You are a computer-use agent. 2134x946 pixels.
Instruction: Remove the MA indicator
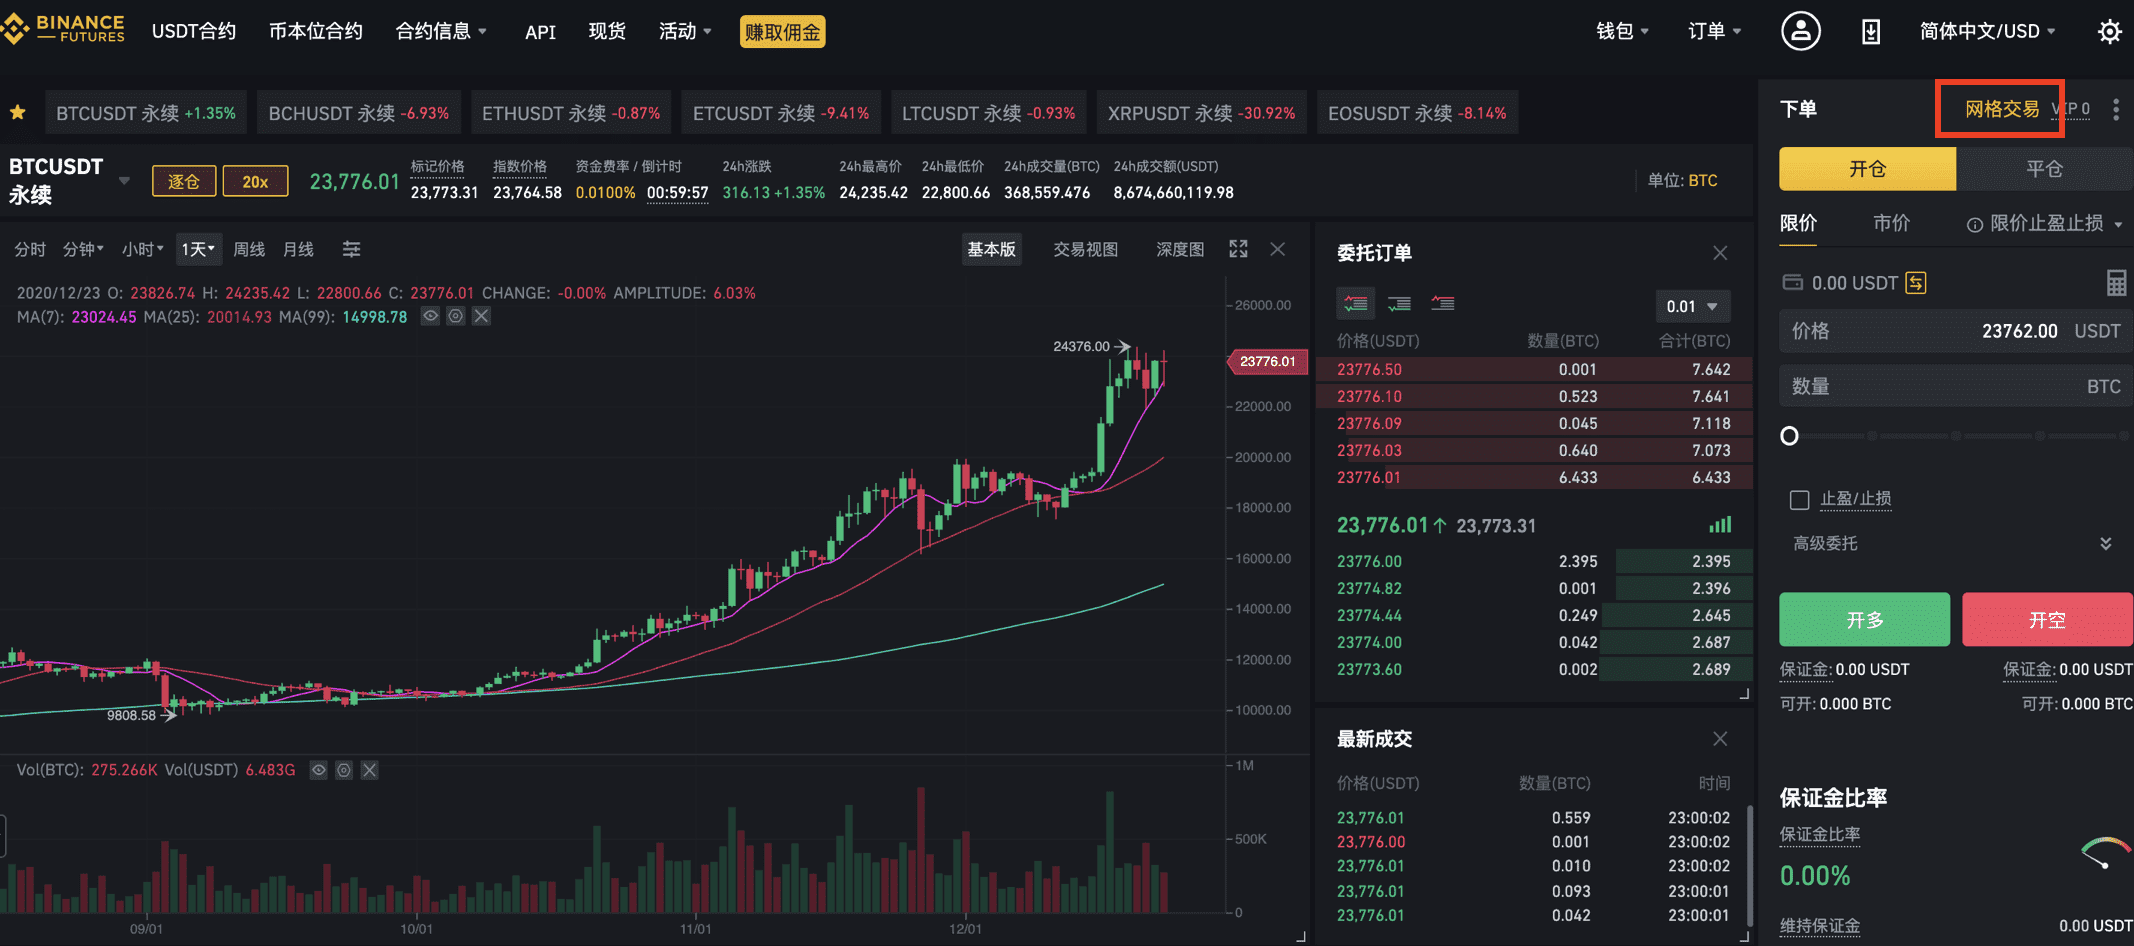coord(481,316)
